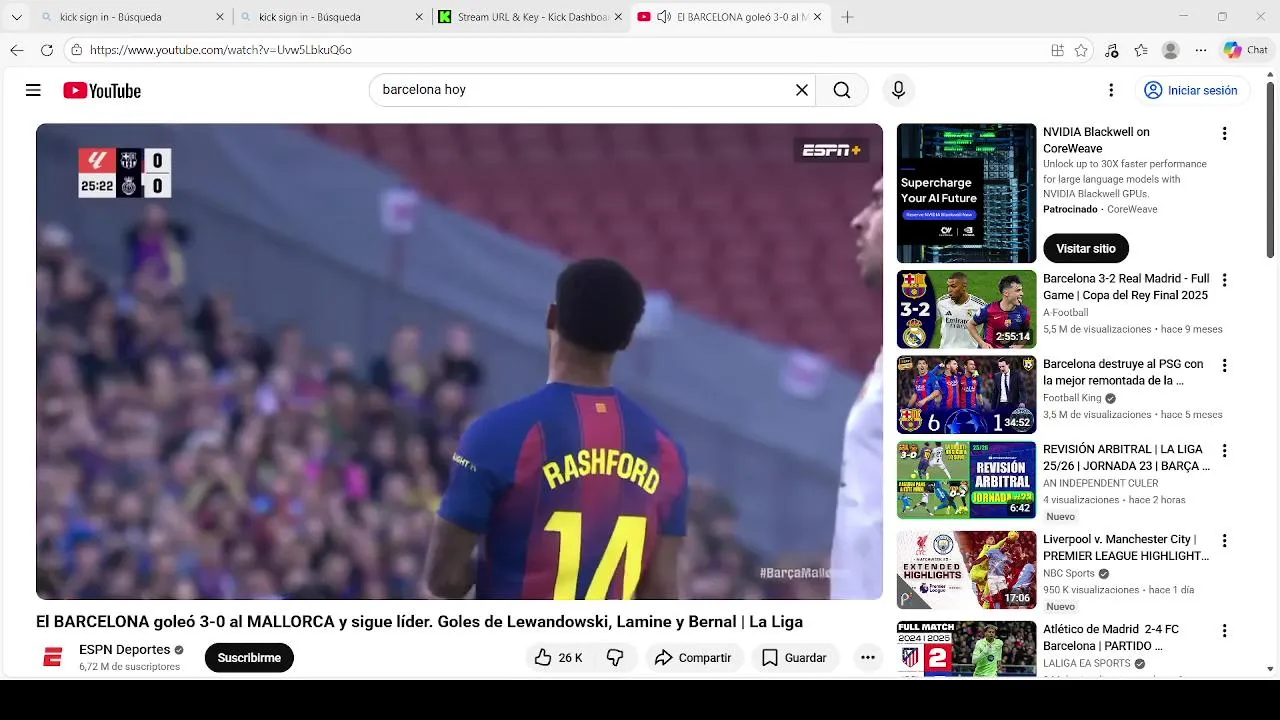
Task: Open more actions ellipsis under video
Action: point(868,657)
